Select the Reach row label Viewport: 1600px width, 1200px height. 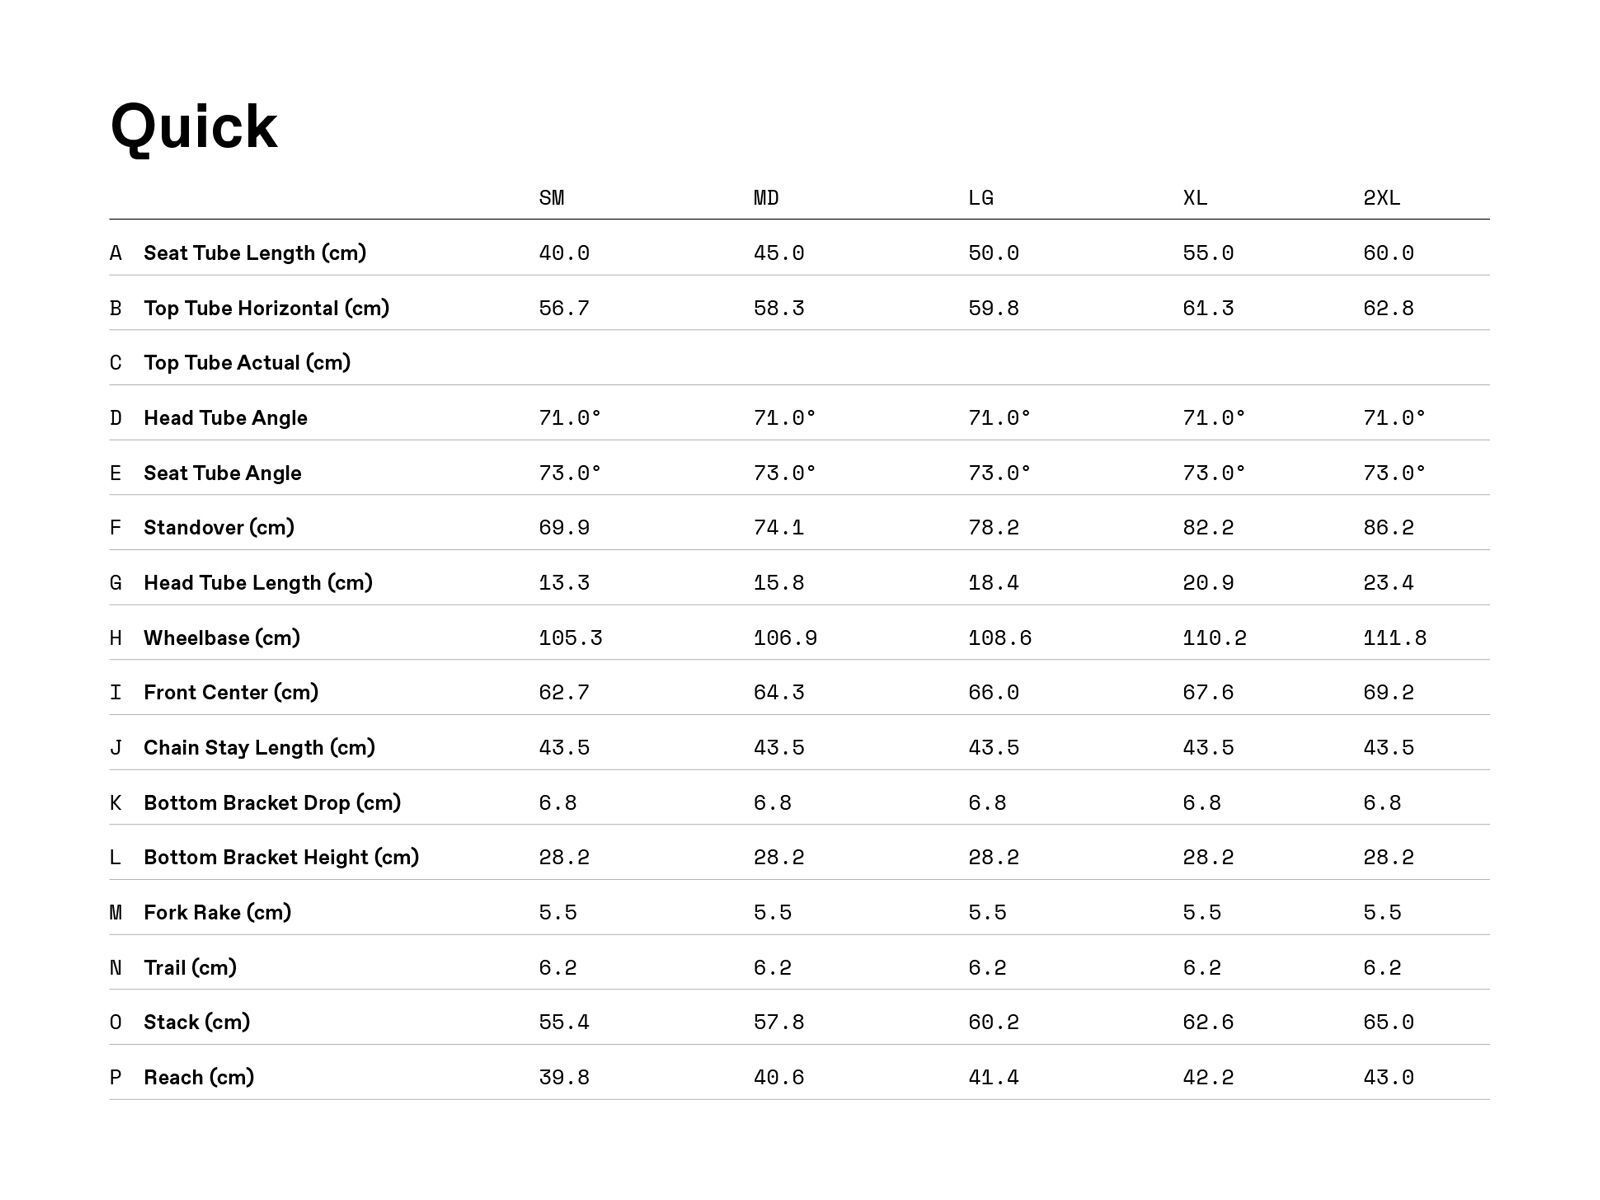(199, 1077)
